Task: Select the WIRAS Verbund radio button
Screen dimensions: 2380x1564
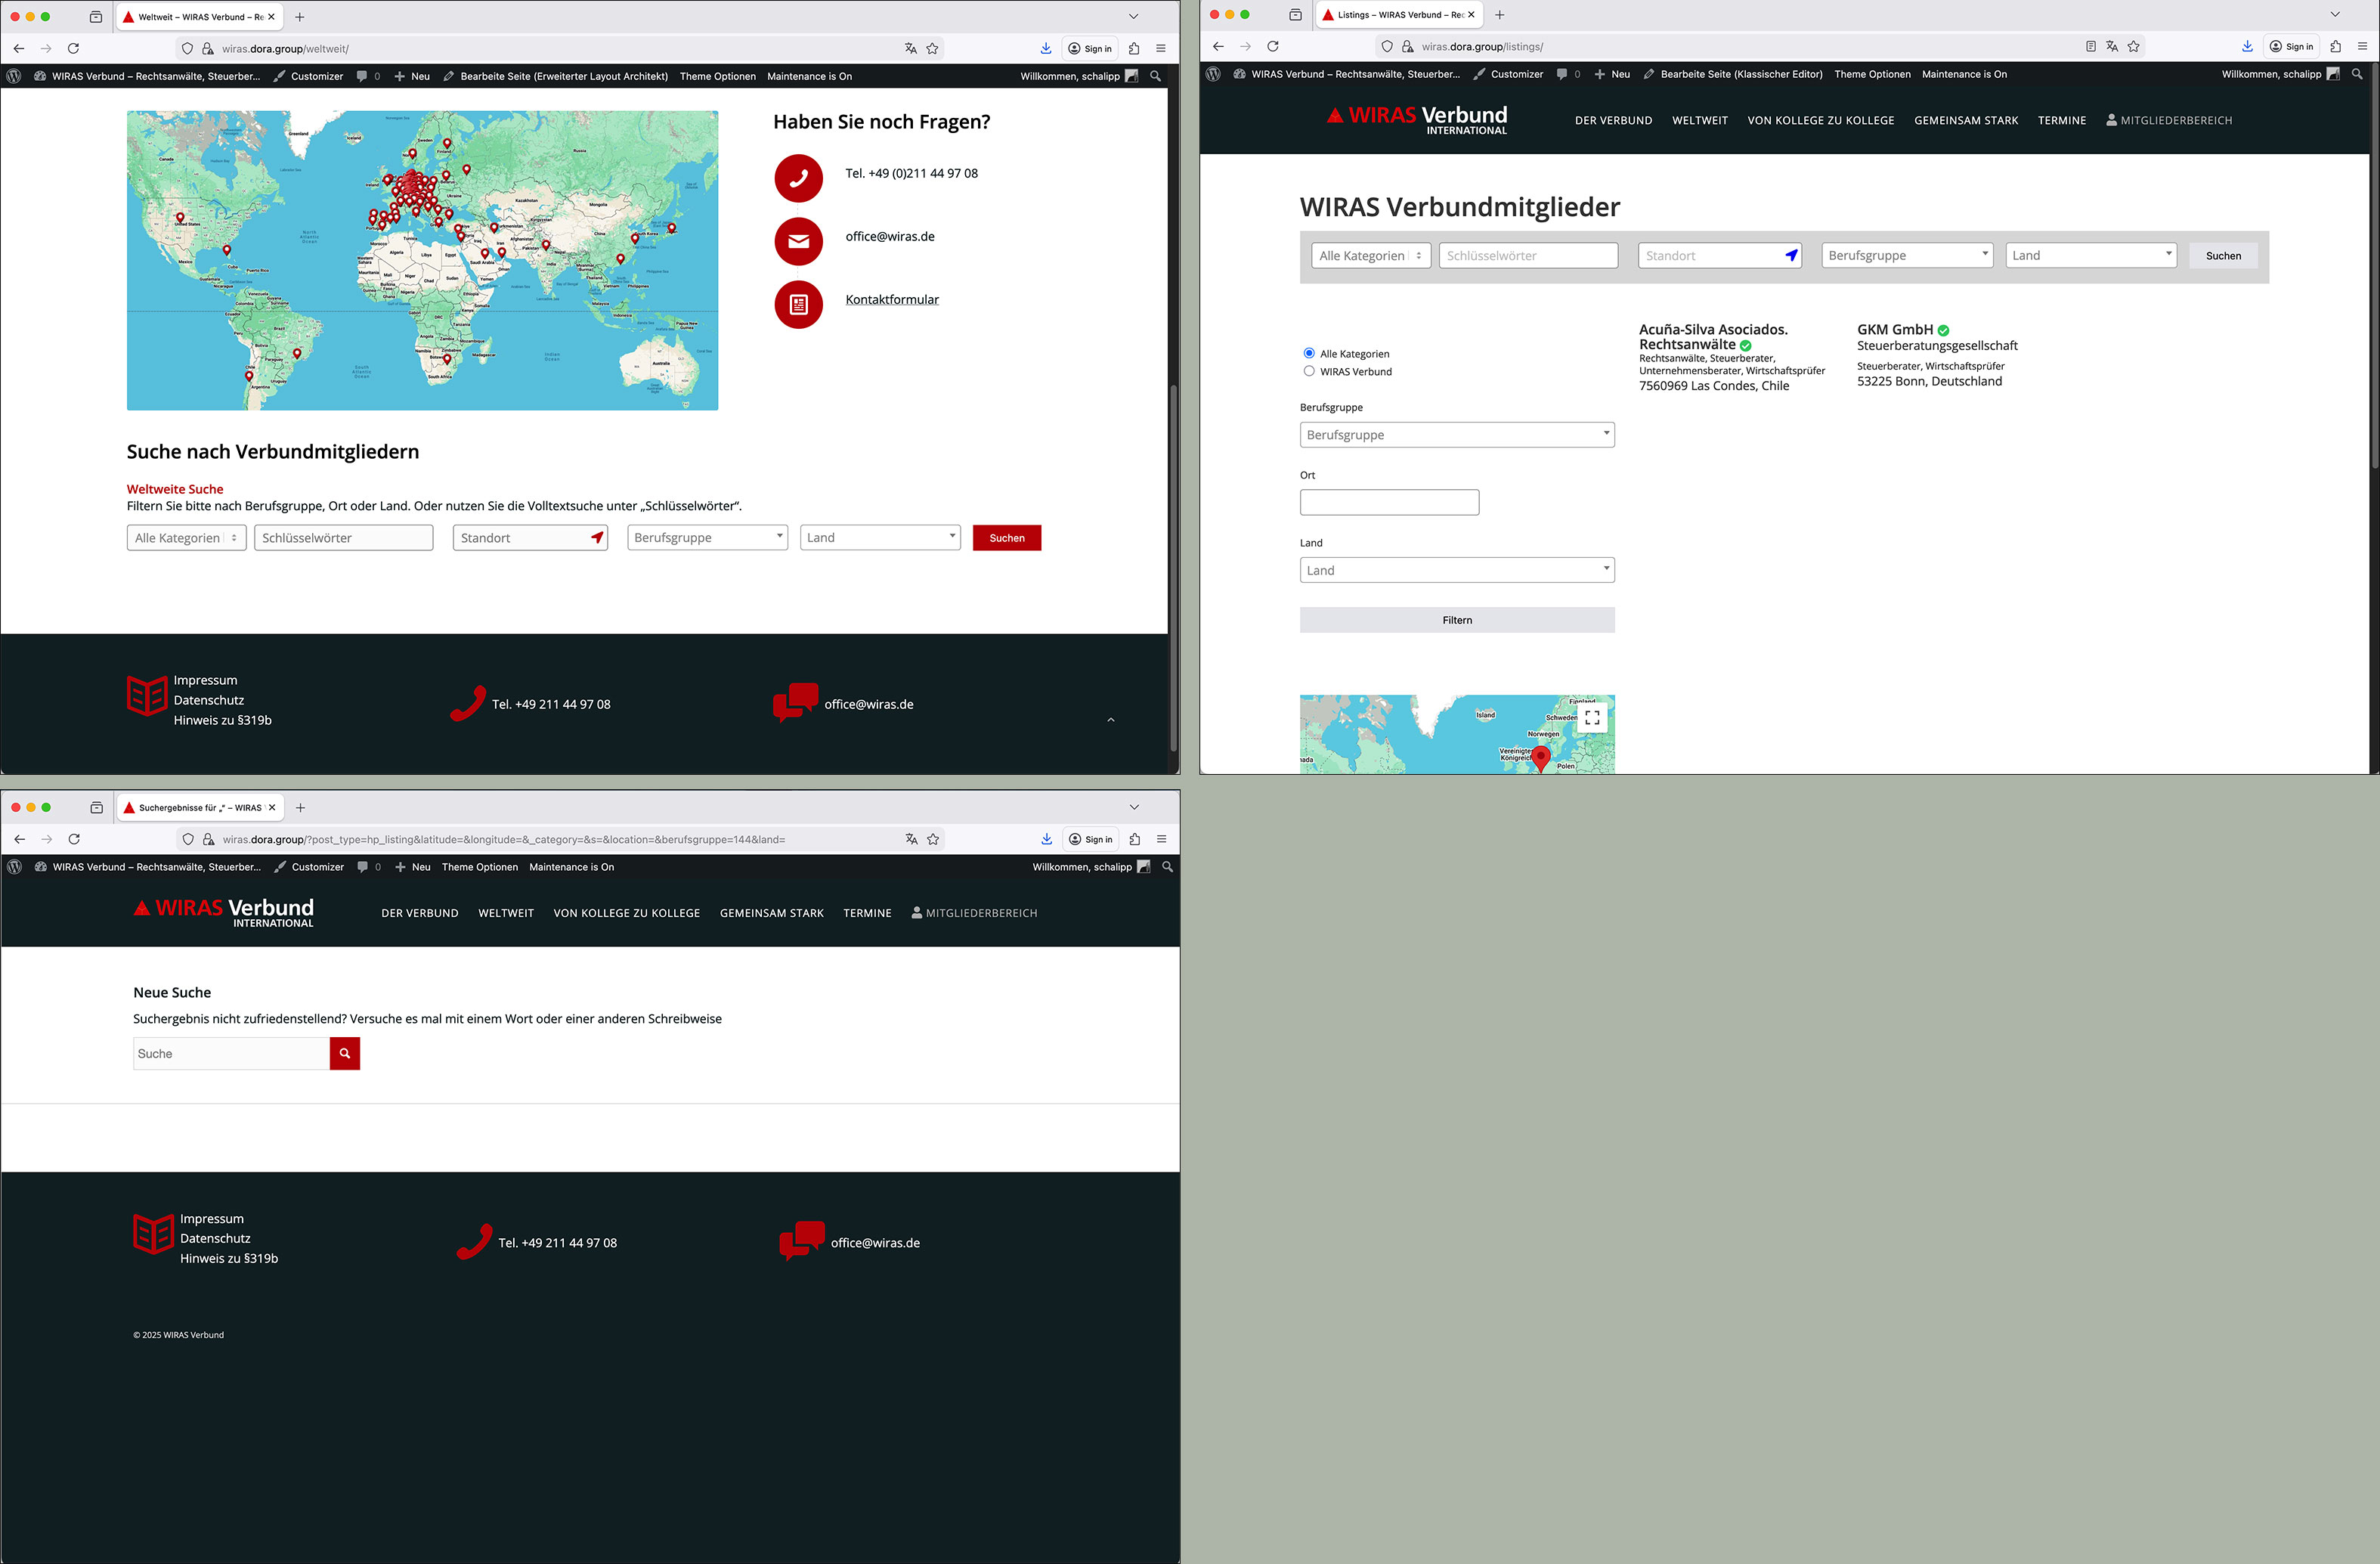Action: pos(1309,371)
